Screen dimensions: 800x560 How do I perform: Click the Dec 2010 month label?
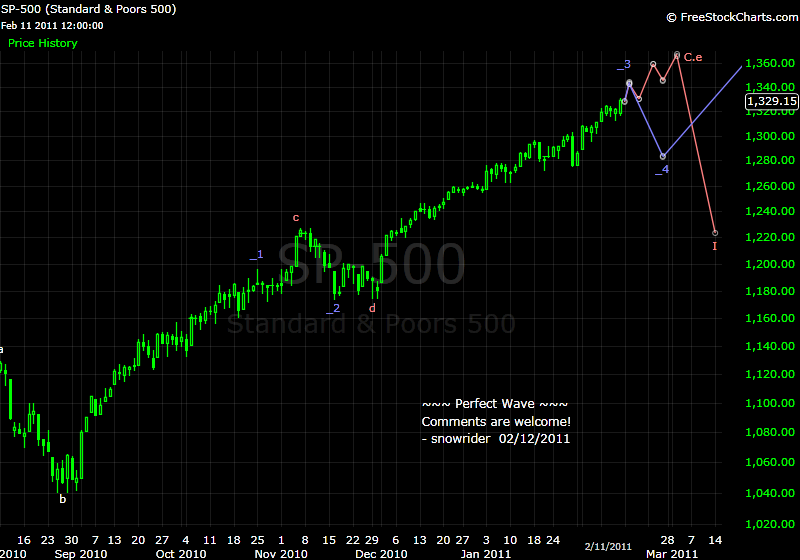click(381, 554)
